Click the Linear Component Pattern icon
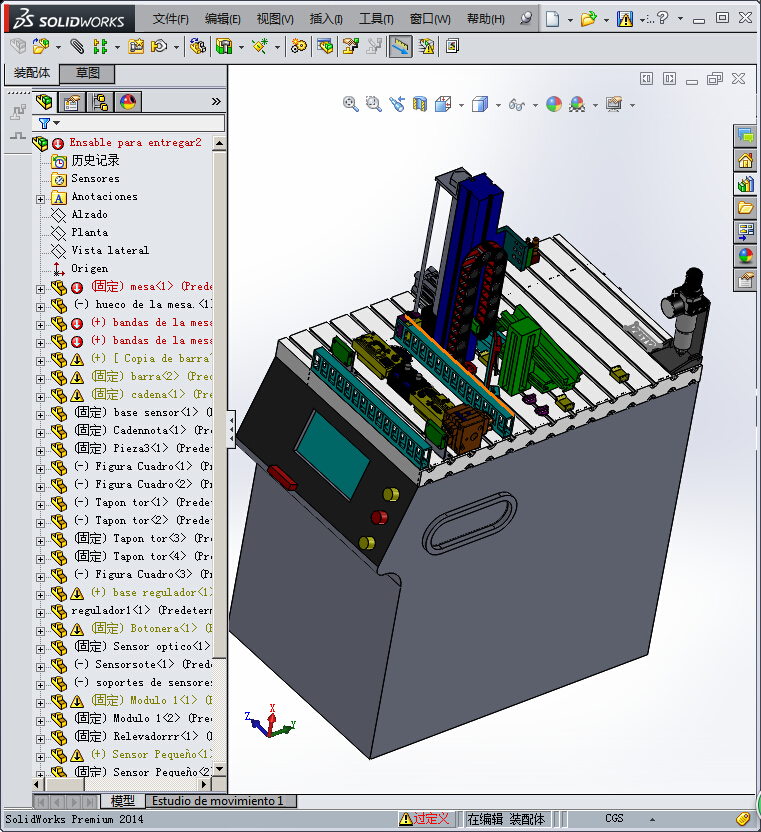The image size is (761, 832). pos(100,47)
